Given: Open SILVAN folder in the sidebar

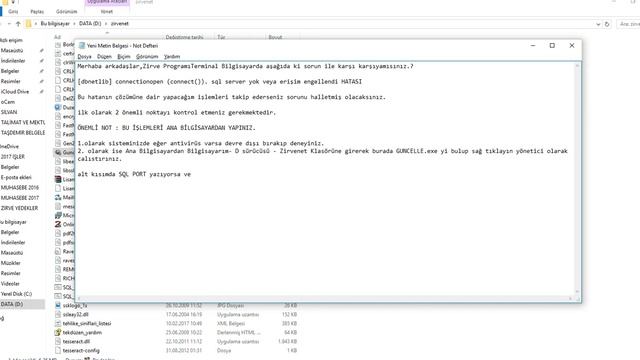Looking at the screenshot, I should [9, 112].
